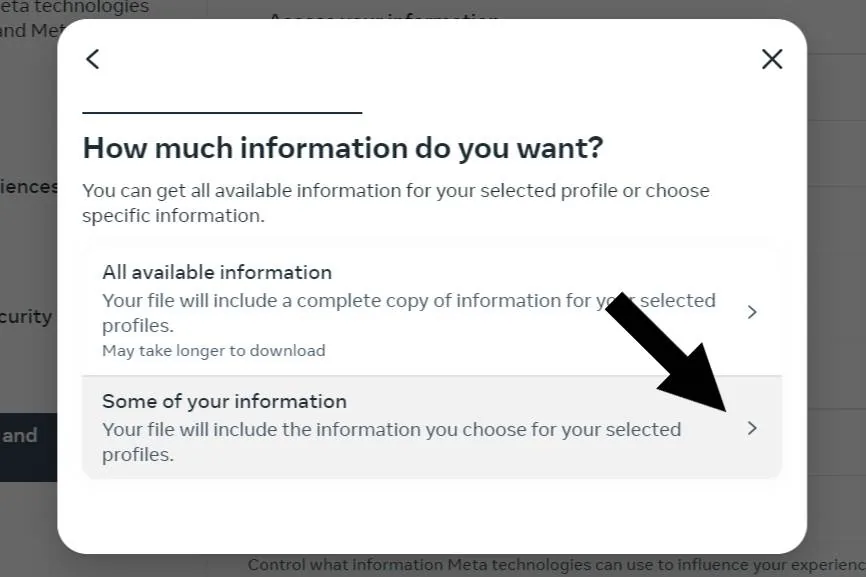
Task: Dismiss the dialog using the X icon
Action: [772, 59]
